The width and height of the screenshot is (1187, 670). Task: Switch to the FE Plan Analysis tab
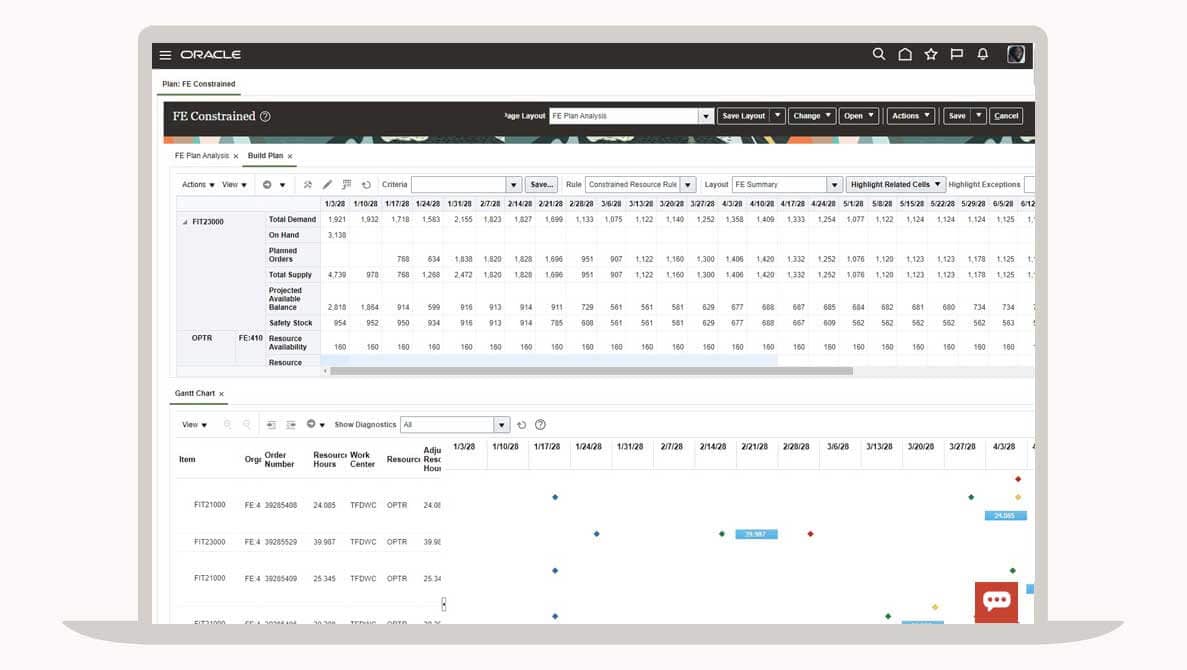pos(201,156)
